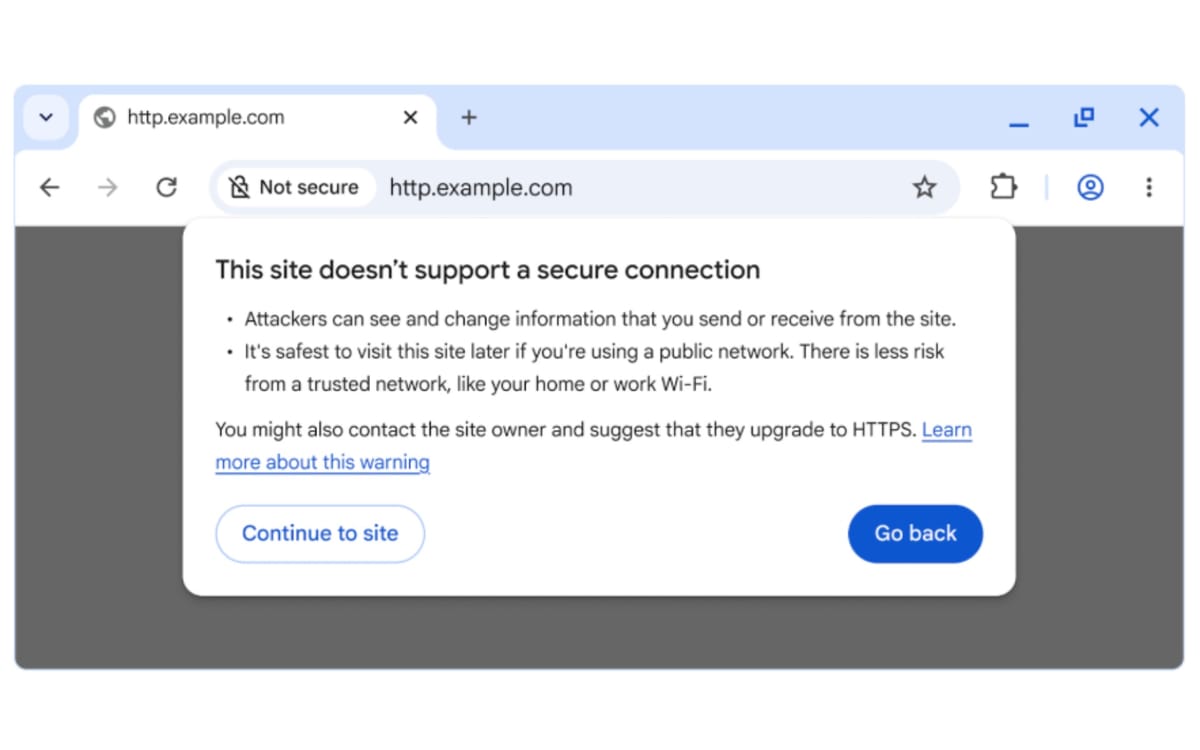Open the profile account icon
The width and height of the screenshot is (1200, 750).
tap(1090, 187)
